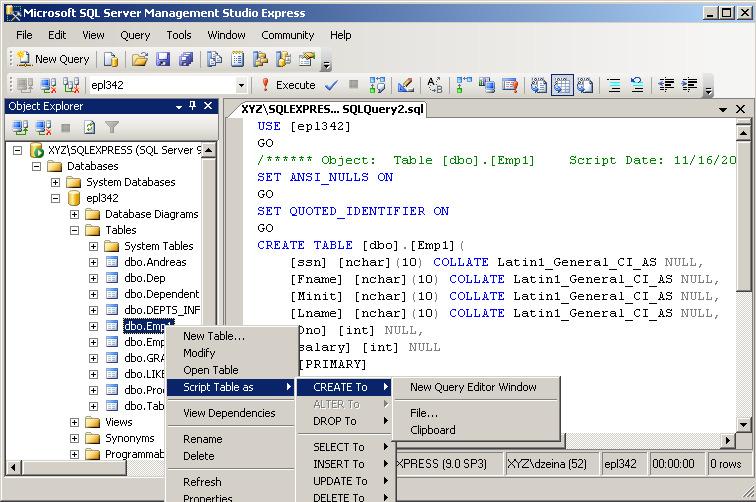Click the Parse checkmark icon
The image size is (756, 502).
331,85
